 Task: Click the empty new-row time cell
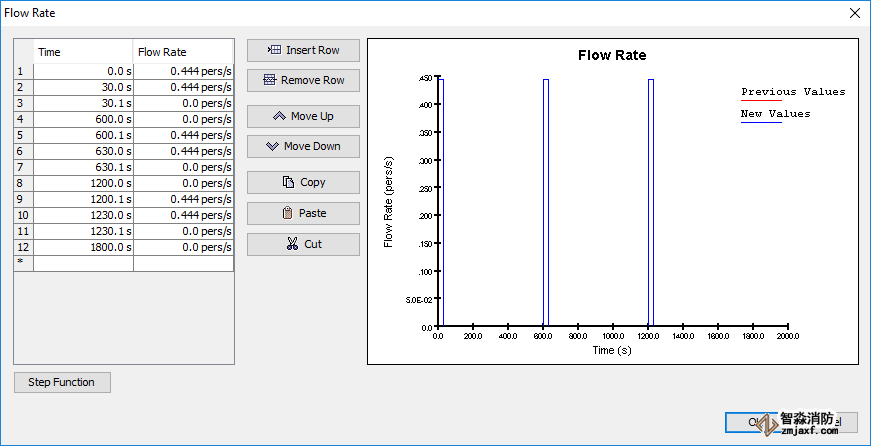tap(83, 263)
